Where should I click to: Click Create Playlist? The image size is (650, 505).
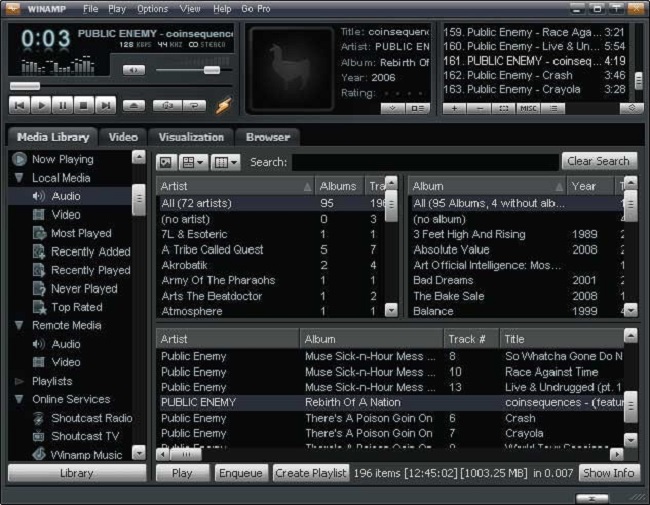point(310,473)
